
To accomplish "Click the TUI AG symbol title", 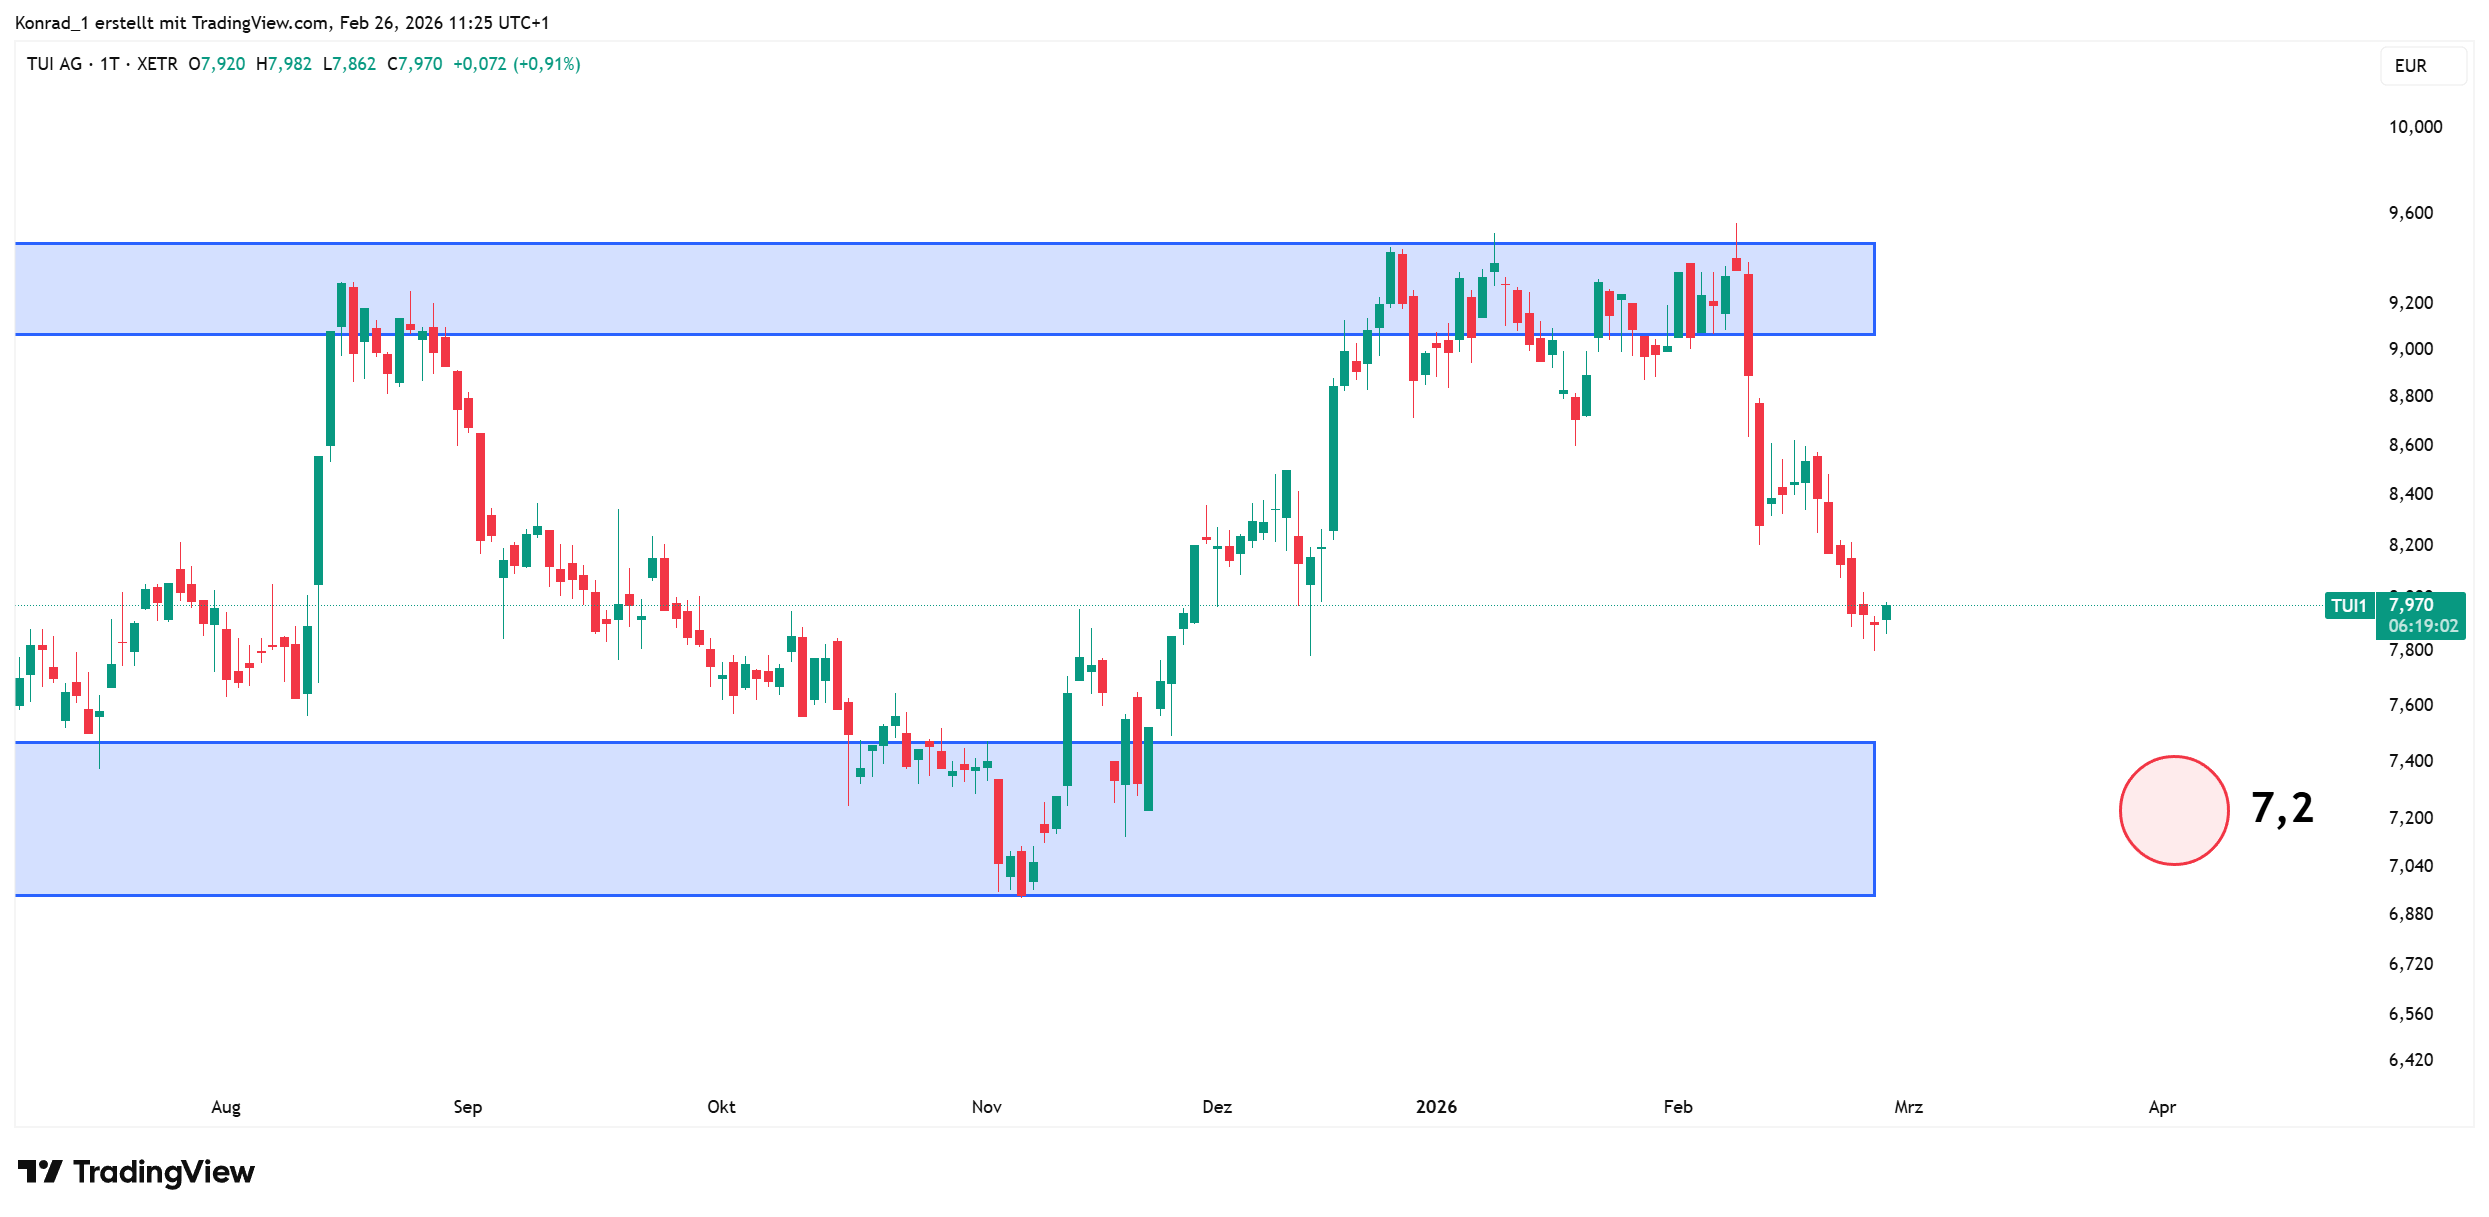I will point(54,64).
